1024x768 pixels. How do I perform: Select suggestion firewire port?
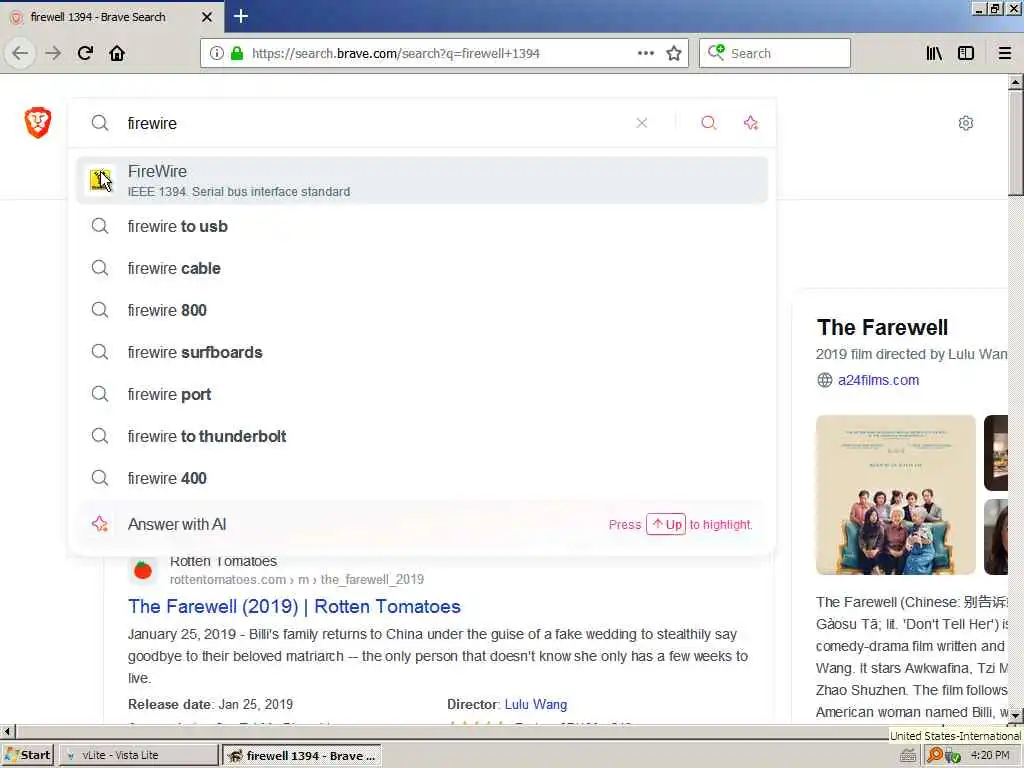(422, 394)
